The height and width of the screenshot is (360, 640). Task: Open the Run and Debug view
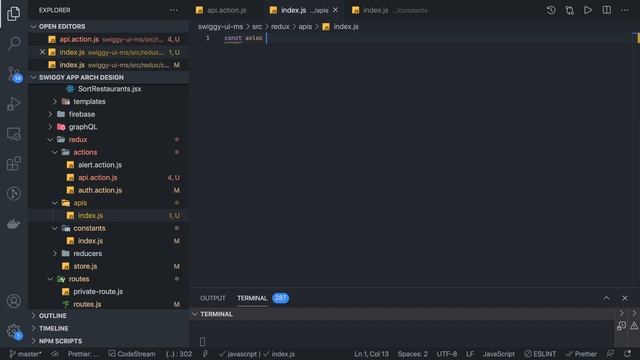pos(14,104)
